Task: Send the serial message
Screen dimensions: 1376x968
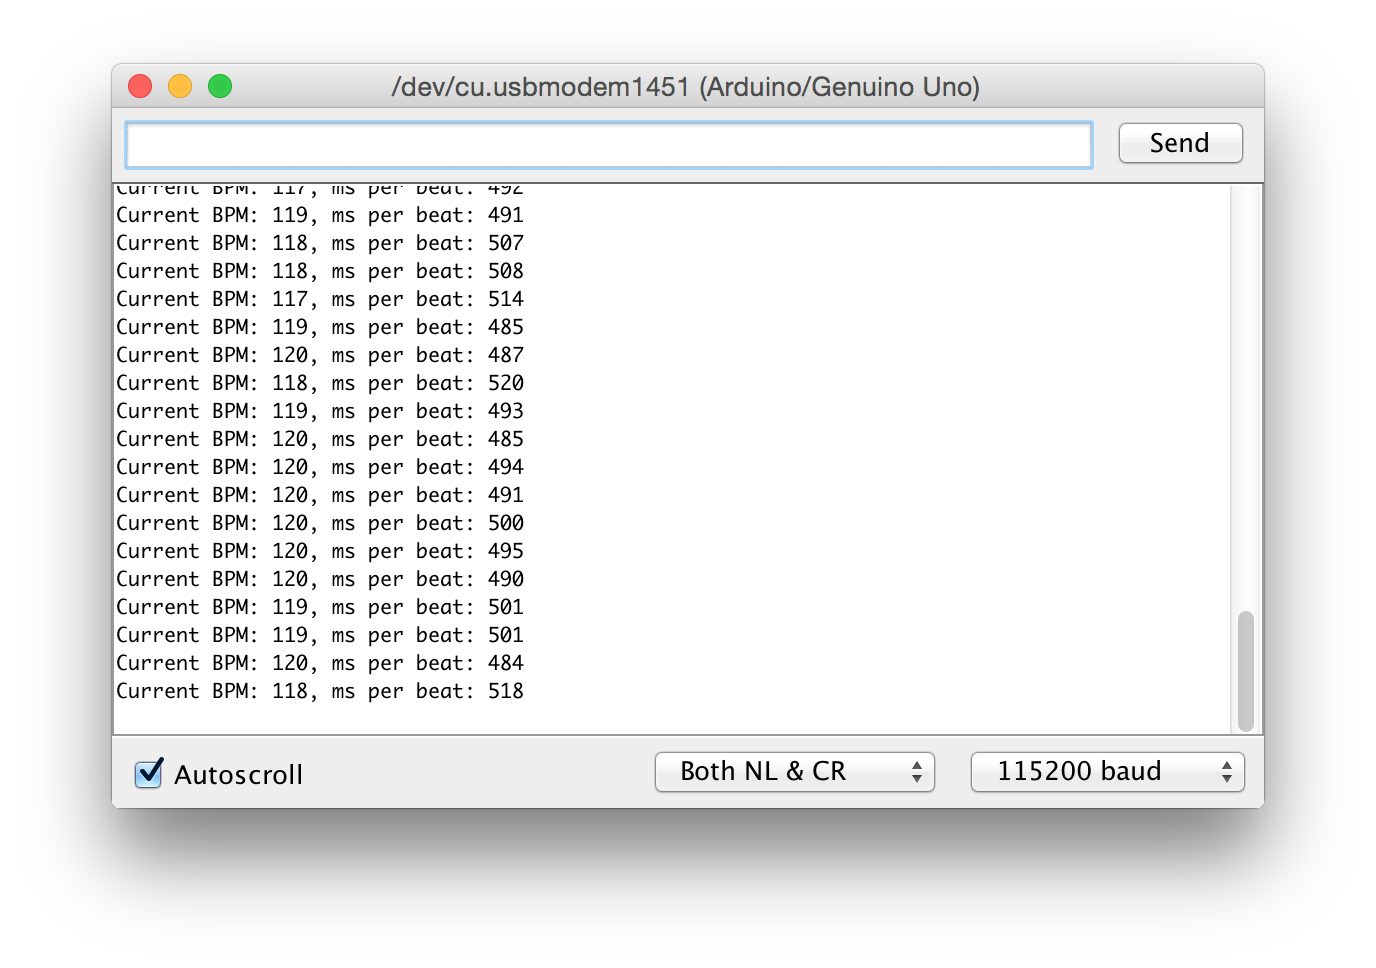Action: [x=1180, y=143]
